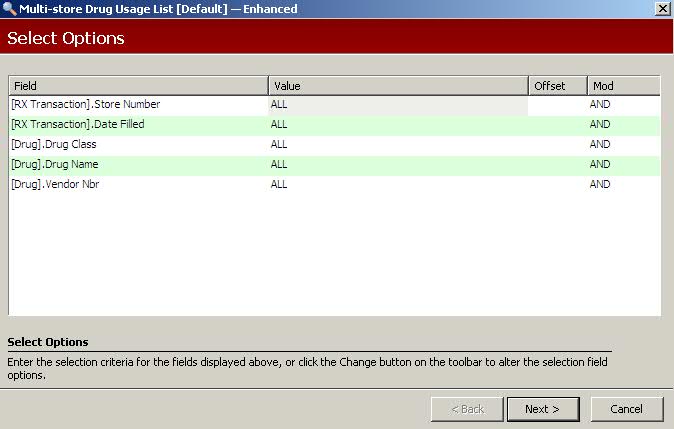Click the Mod column header

click(624, 86)
